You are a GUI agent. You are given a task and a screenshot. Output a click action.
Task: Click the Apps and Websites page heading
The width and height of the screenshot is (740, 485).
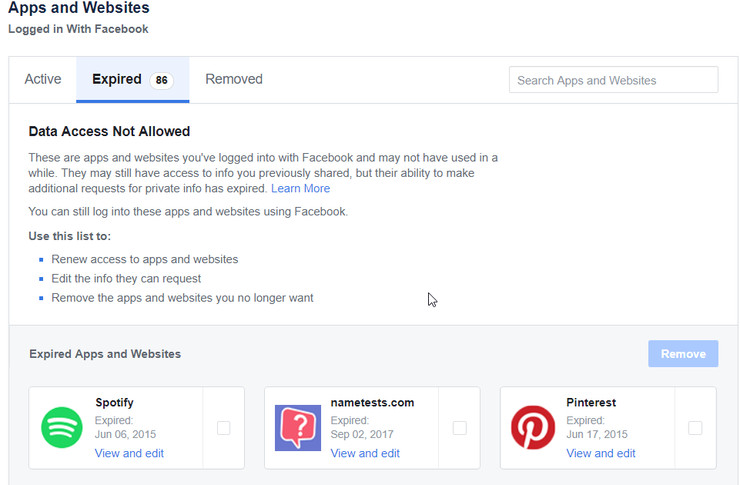tap(78, 8)
